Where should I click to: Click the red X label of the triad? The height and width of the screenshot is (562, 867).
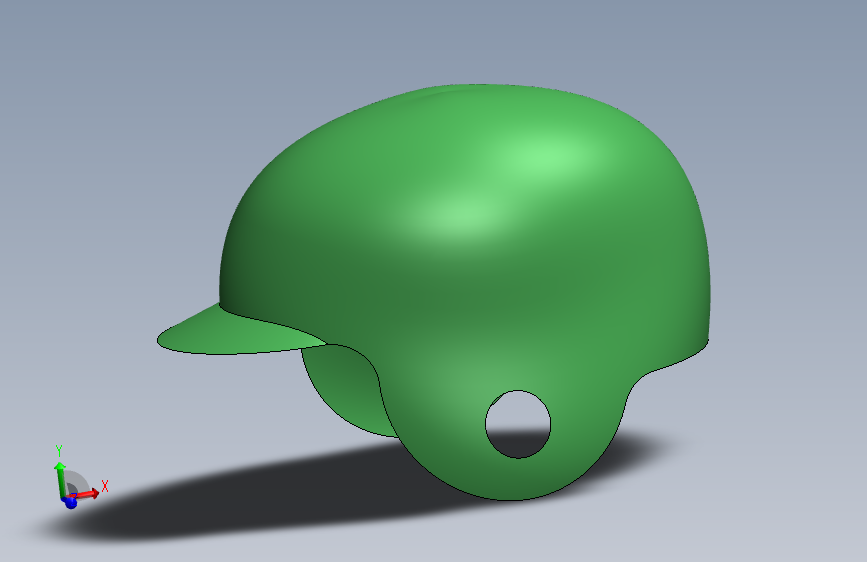click(x=105, y=486)
